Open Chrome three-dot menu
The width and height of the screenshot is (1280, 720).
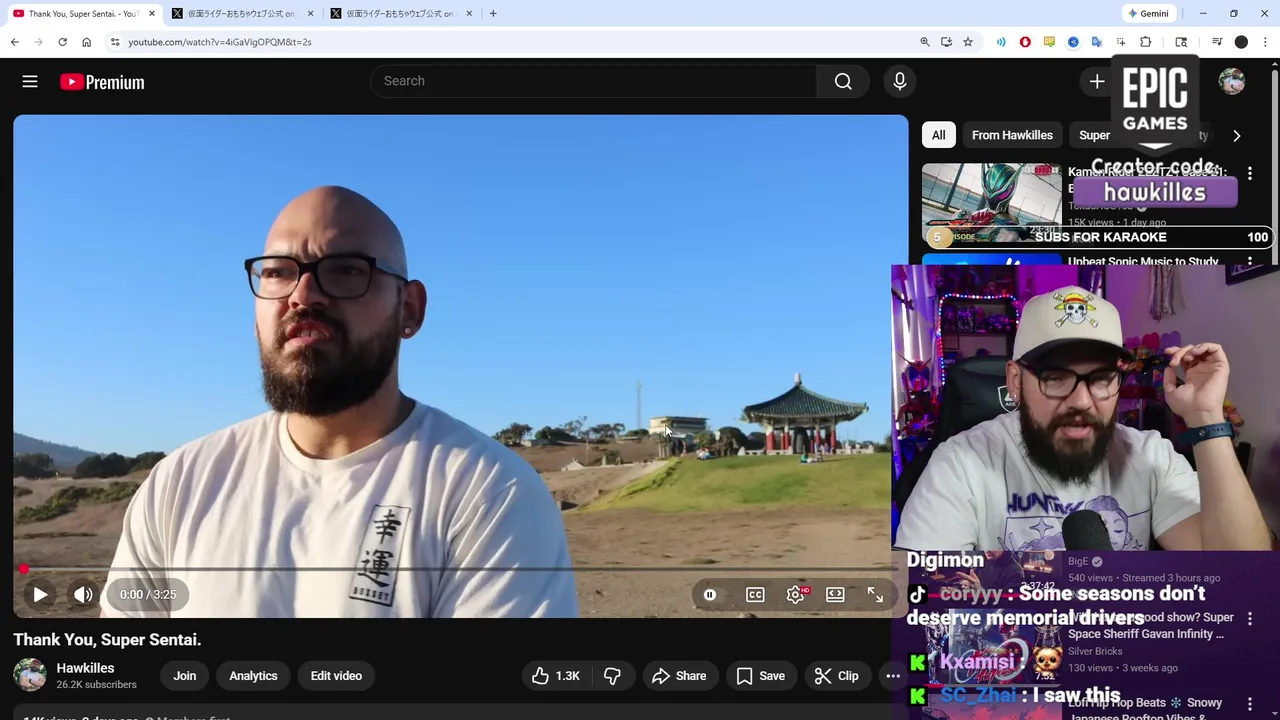(x=1266, y=42)
